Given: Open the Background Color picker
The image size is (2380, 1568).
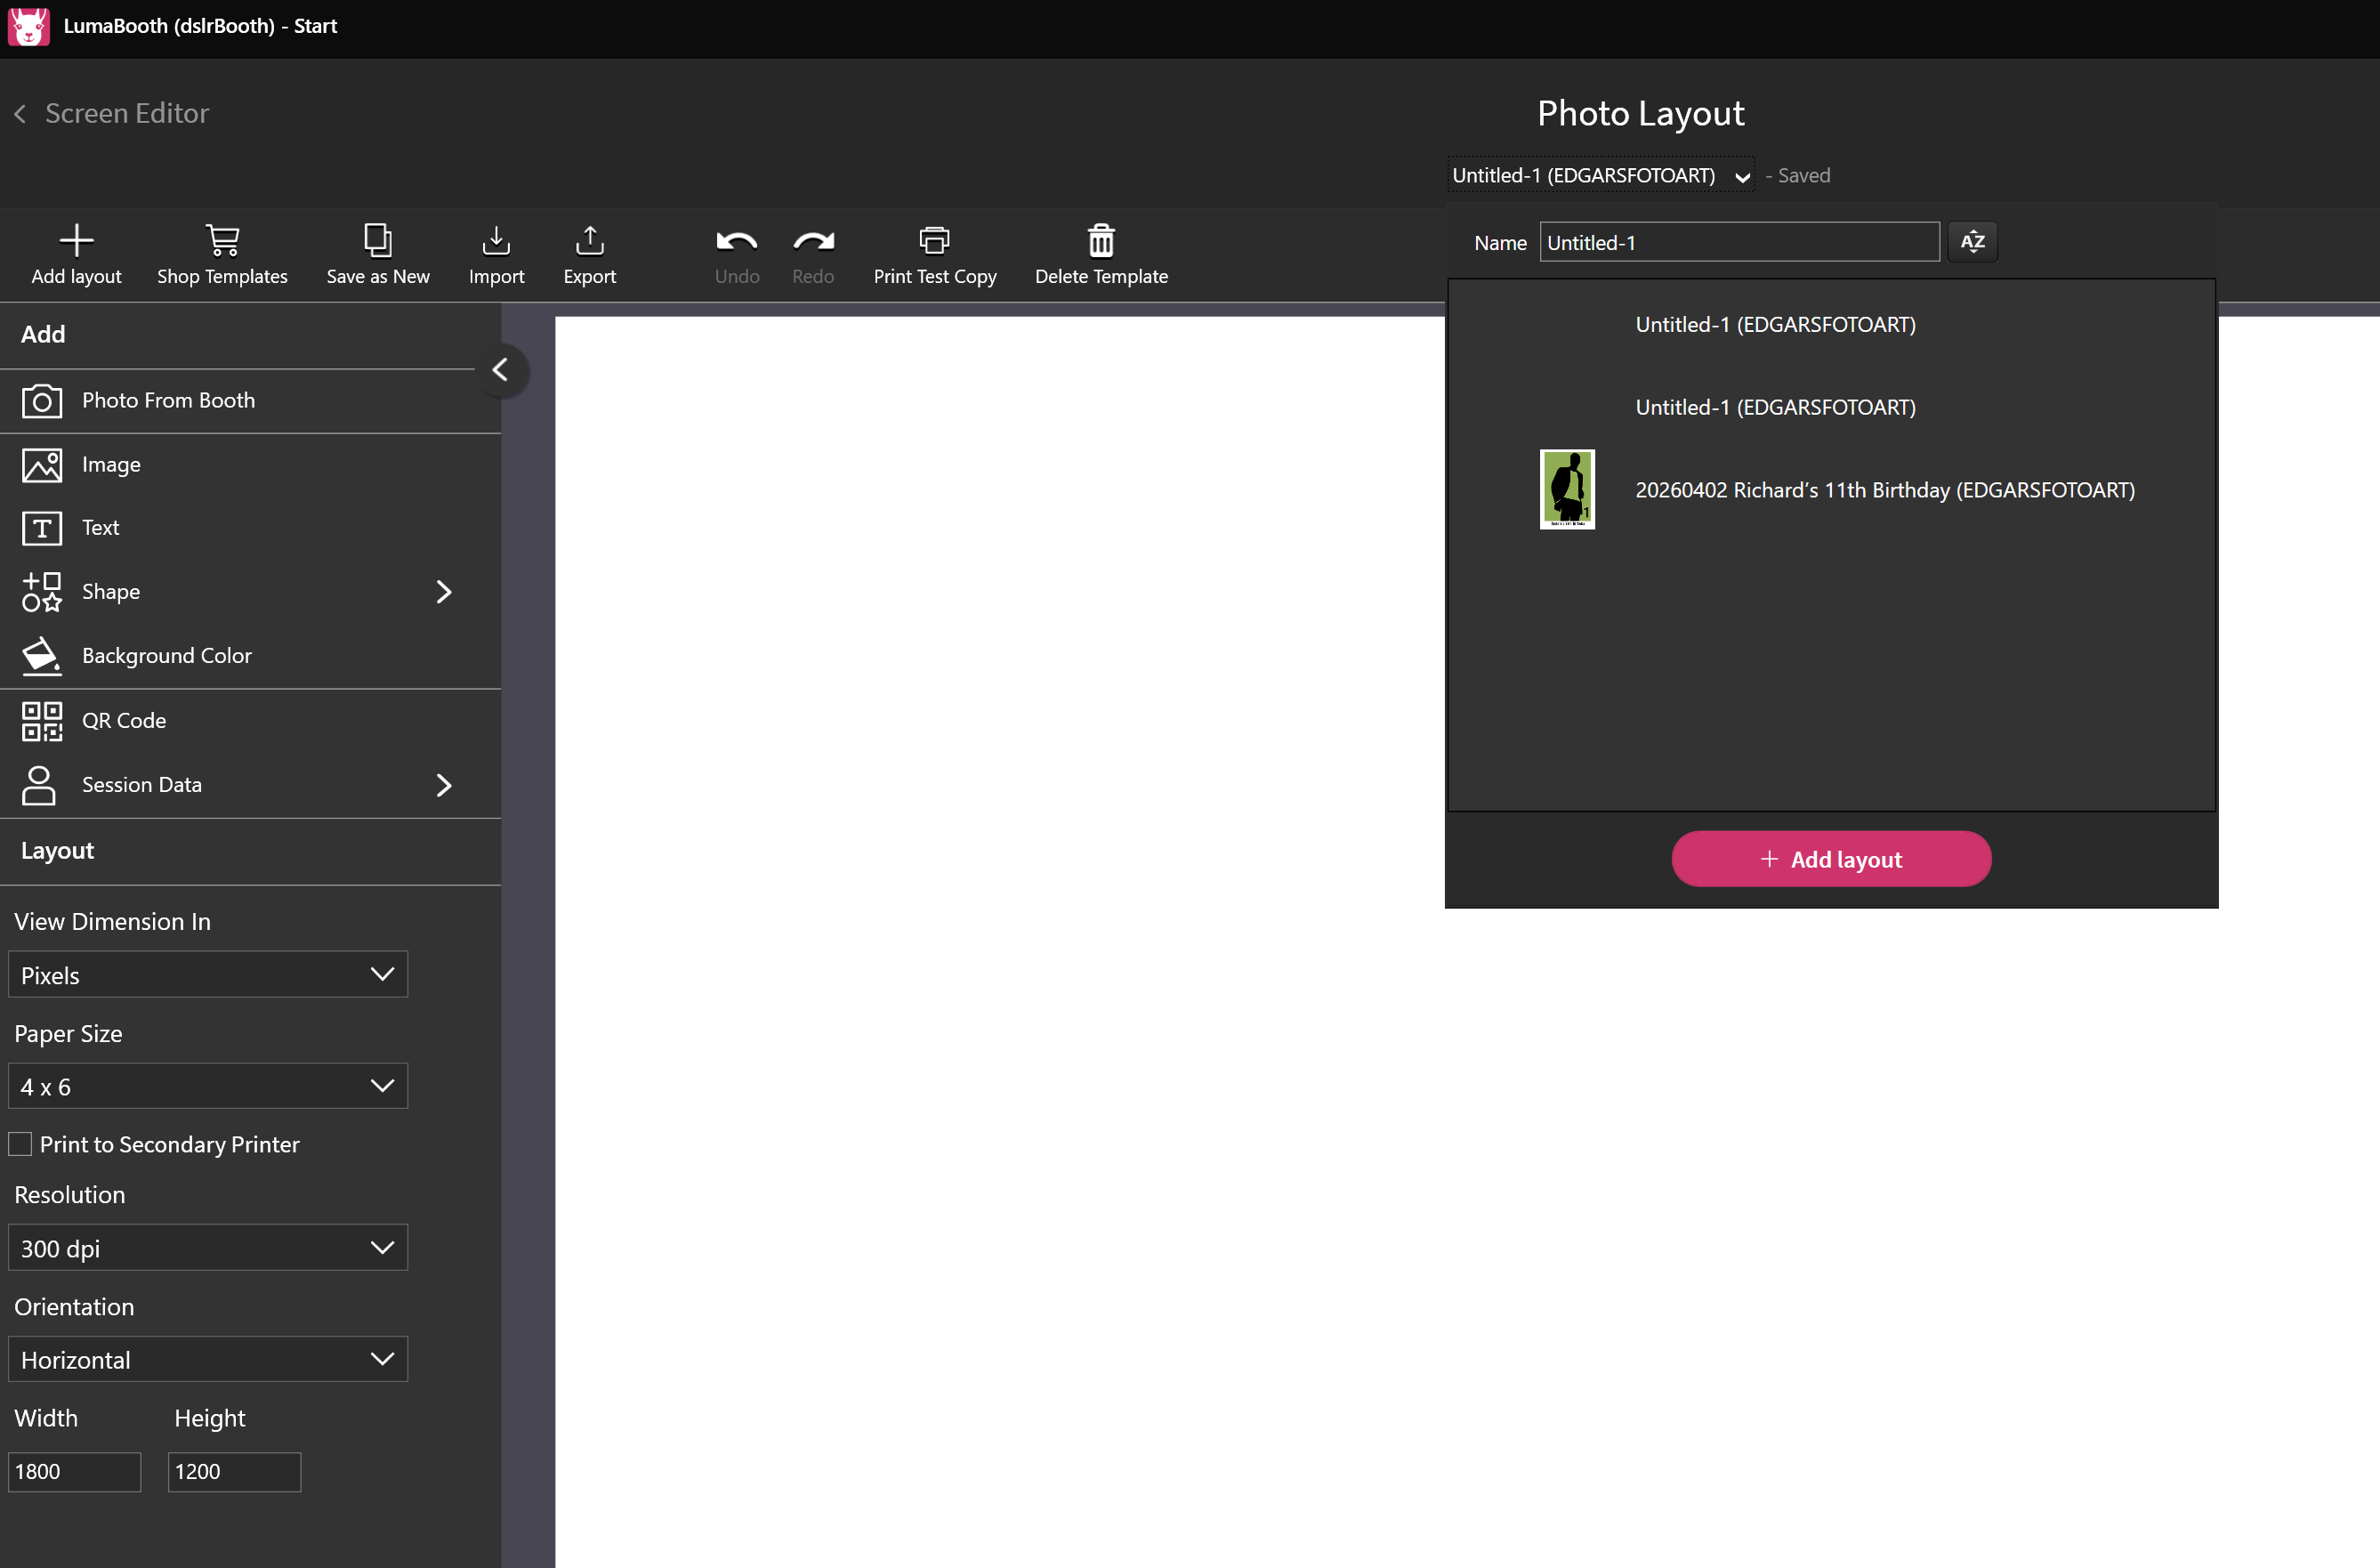Looking at the screenshot, I should click(250, 656).
